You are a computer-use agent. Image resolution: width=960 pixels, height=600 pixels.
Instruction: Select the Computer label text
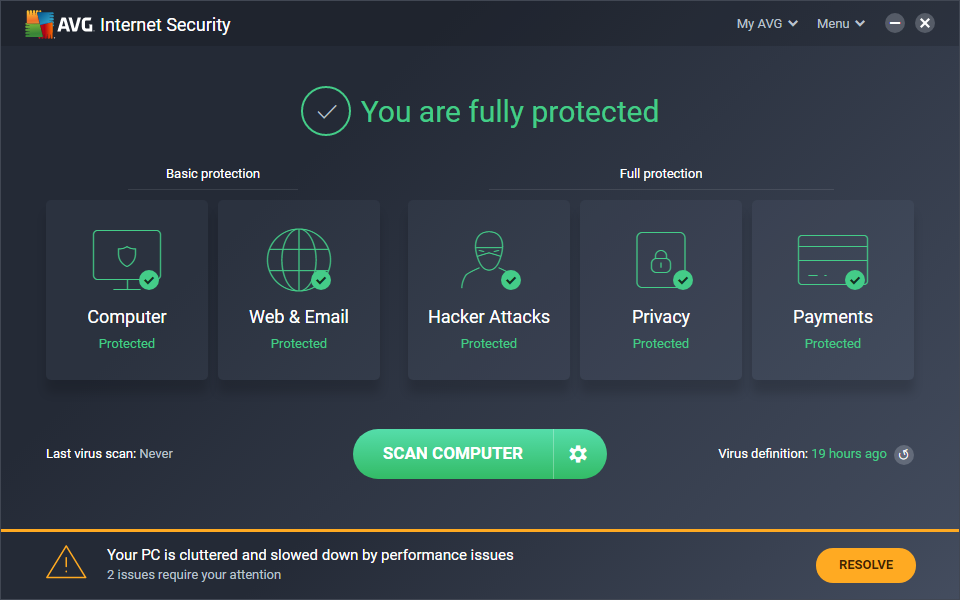click(x=127, y=317)
